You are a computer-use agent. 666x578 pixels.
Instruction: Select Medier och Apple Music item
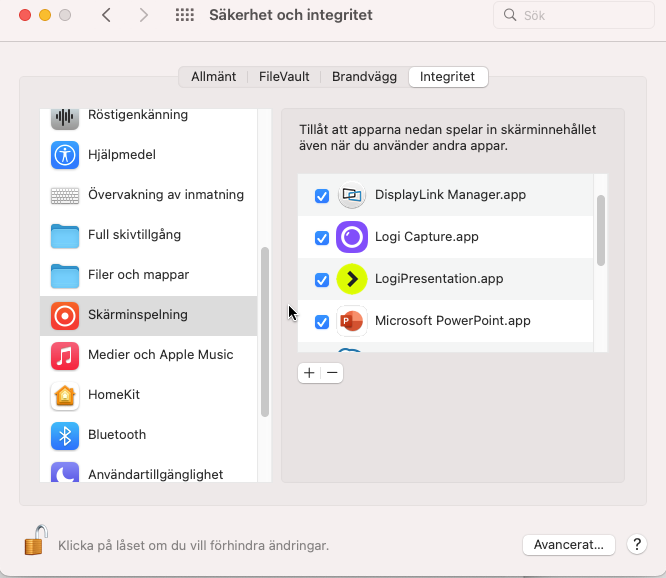160,355
